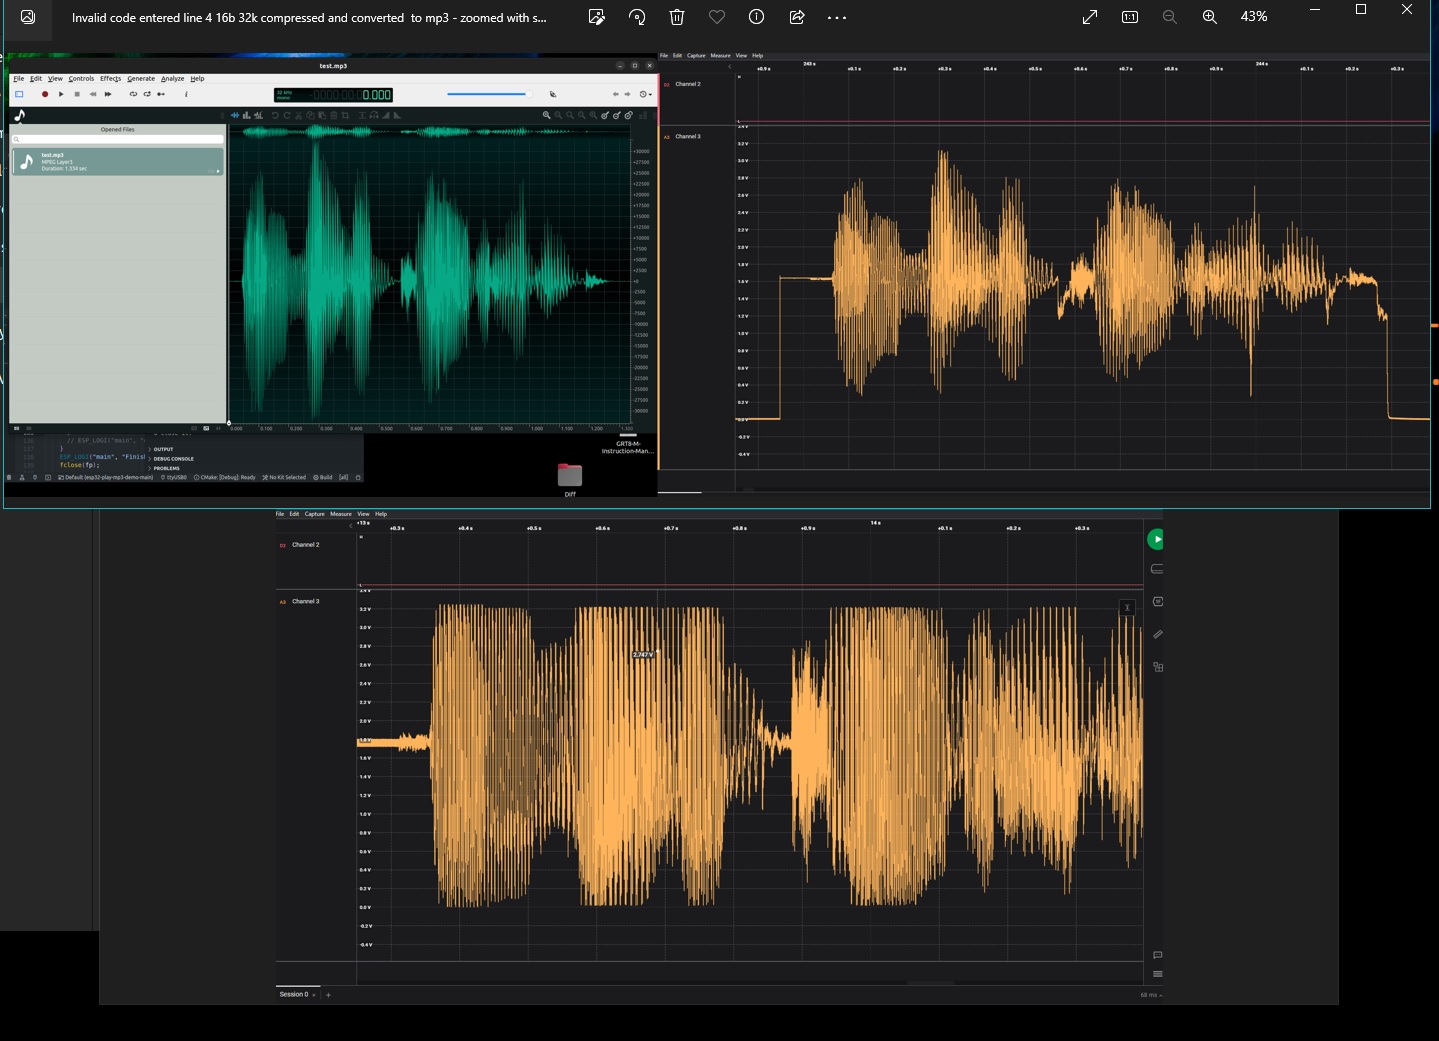Start capture with the green play button in Logic

click(1156, 539)
